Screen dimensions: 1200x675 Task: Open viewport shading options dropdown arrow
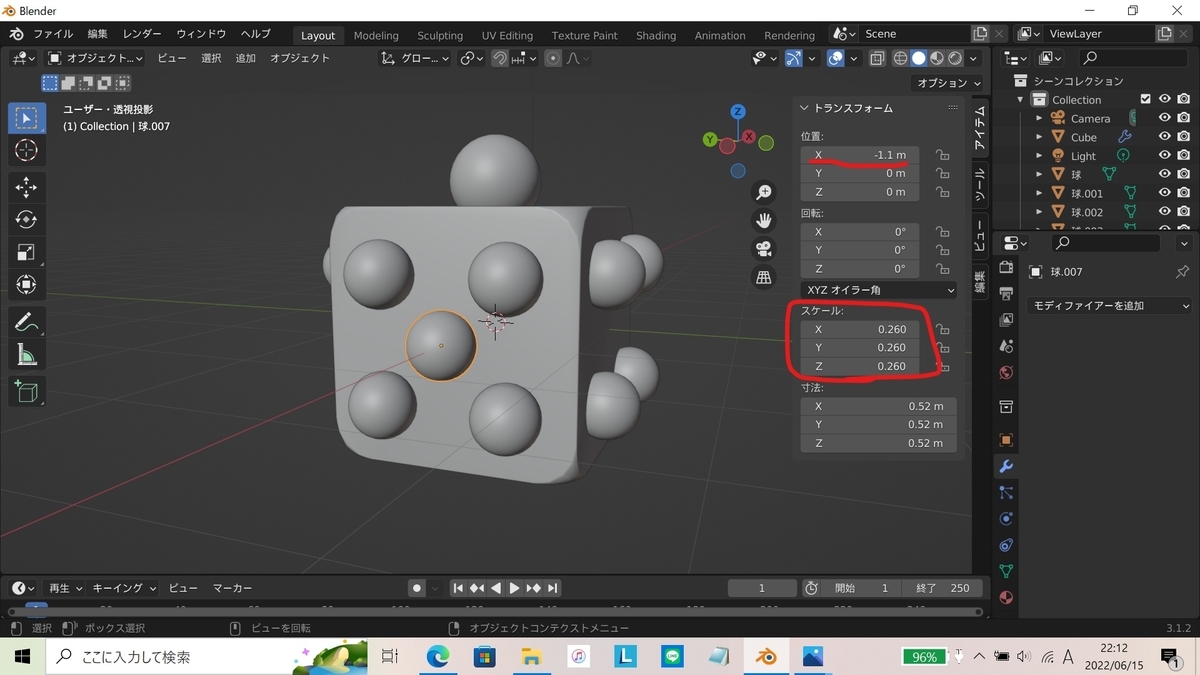975,58
